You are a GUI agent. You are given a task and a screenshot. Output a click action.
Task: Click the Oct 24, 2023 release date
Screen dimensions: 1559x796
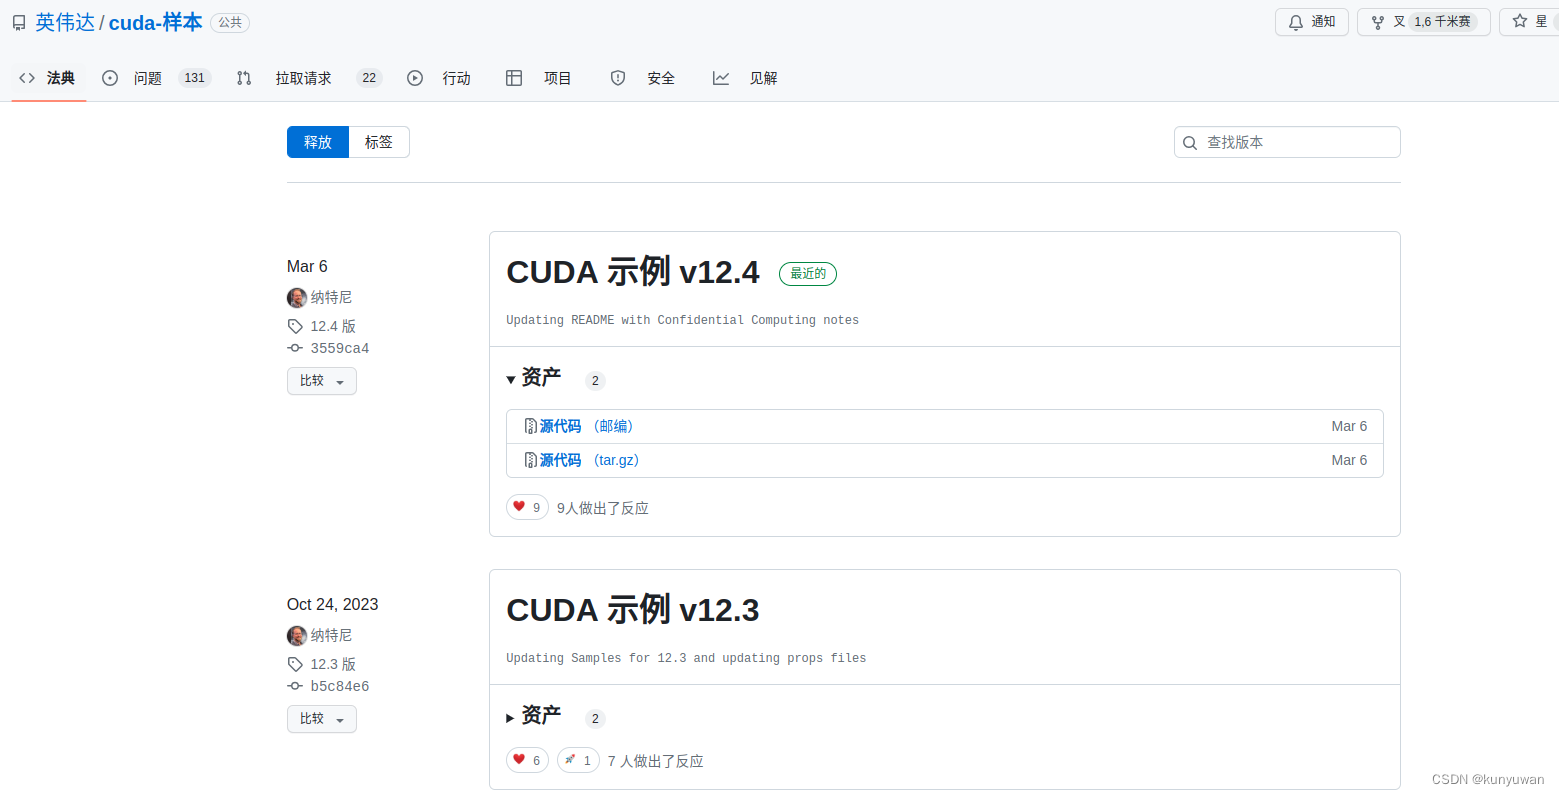coord(333,604)
